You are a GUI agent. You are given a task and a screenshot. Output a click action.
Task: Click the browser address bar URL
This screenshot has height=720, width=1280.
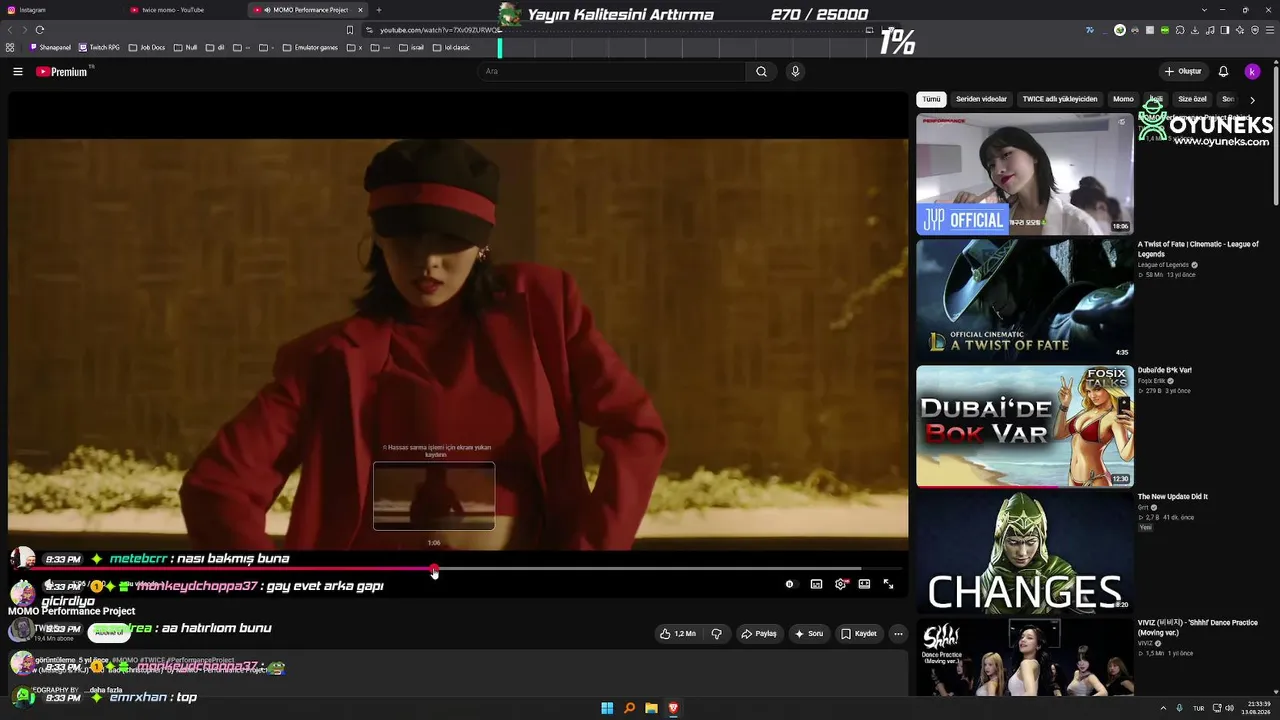[440, 30]
